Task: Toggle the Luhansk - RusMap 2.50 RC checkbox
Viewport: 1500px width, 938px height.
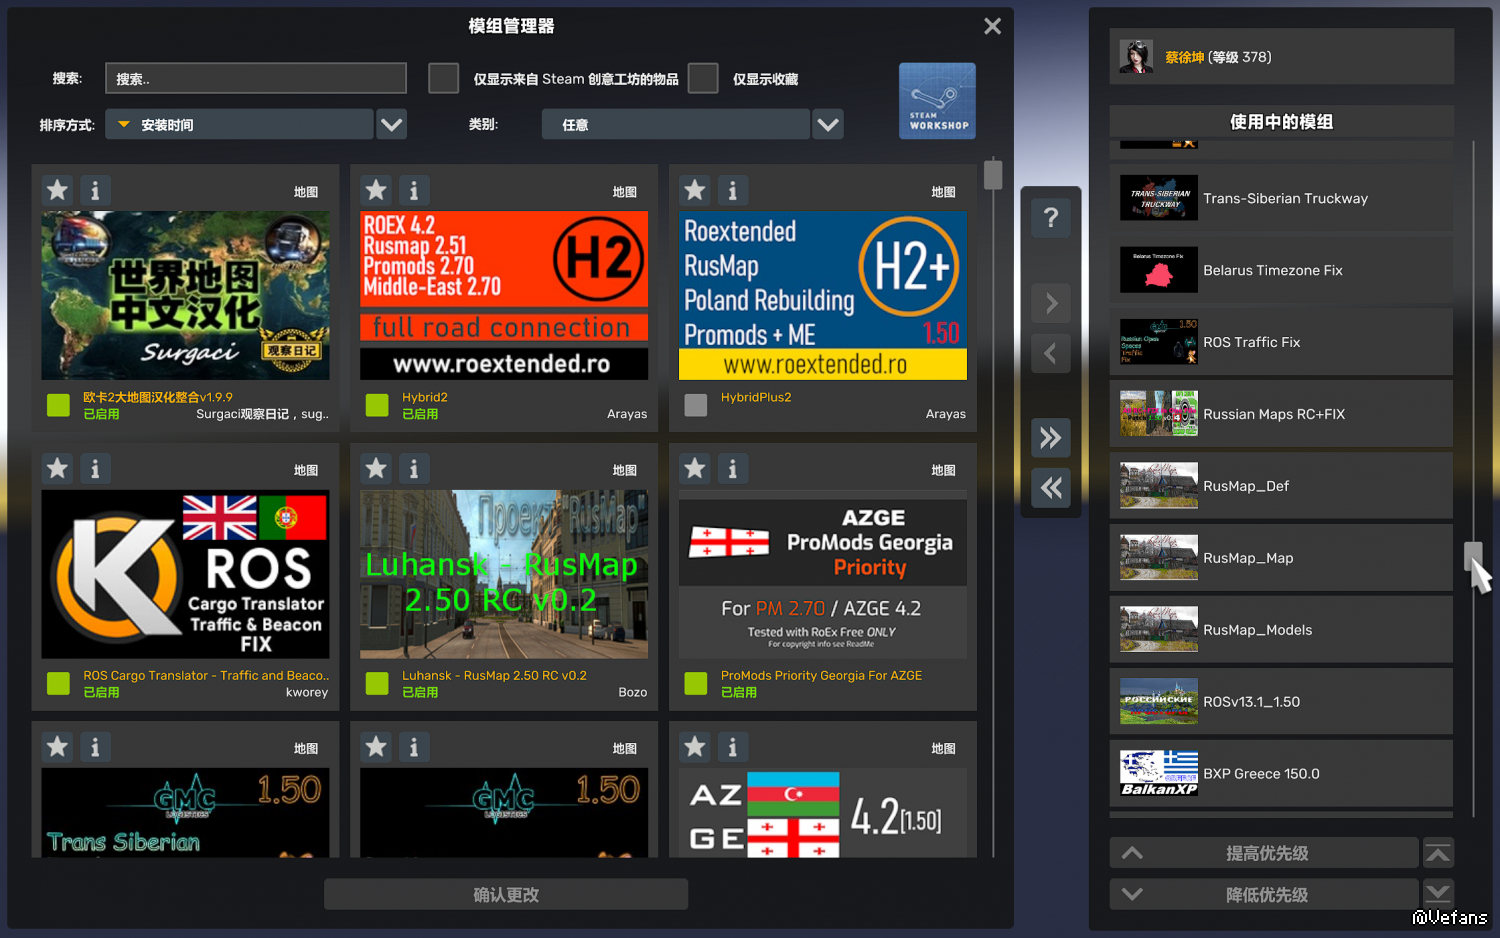Action: pyautogui.click(x=377, y=683)
